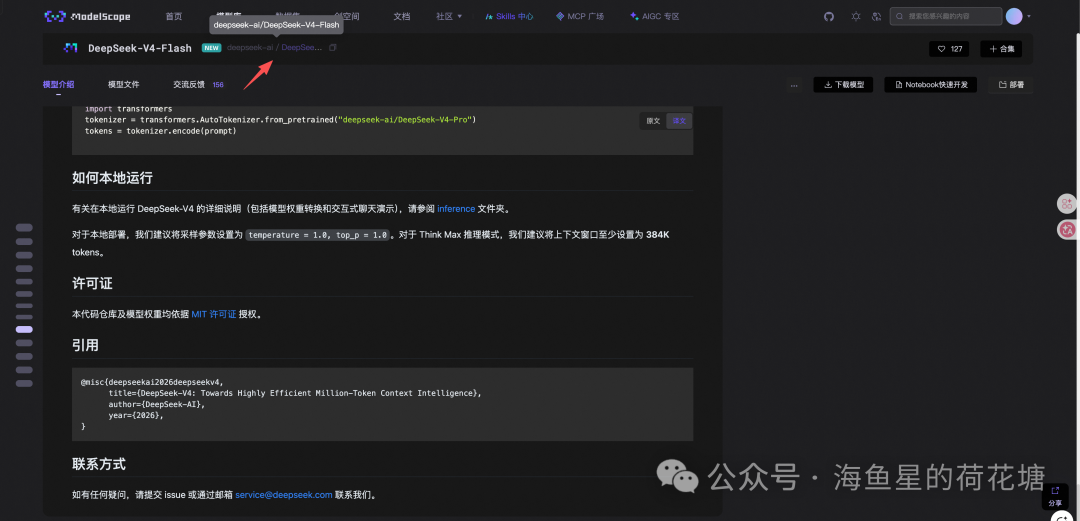Go to 首页 in navigation
This screenshot has height=521, width=1080.
[174, 17]
